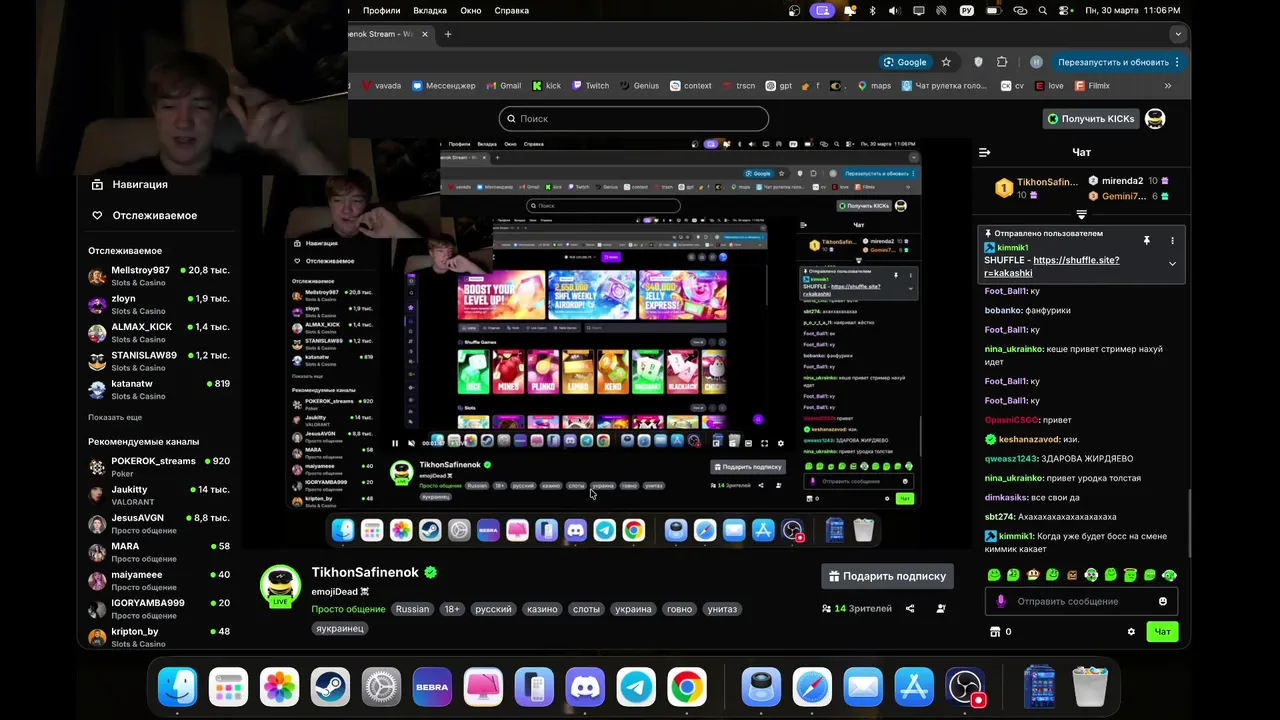Click the user report icon next to share

941,608
